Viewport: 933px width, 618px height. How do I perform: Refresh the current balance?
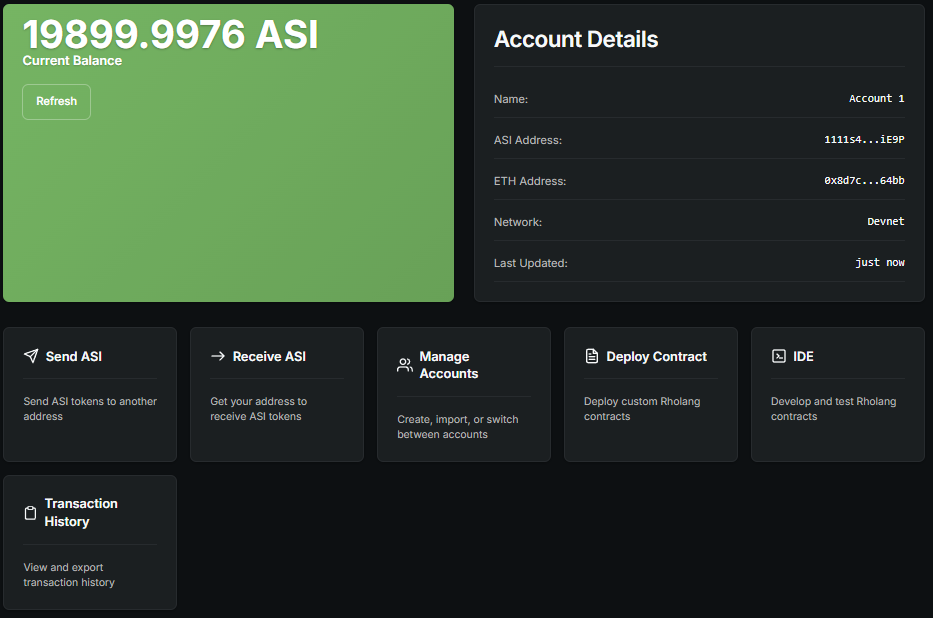click(56, 101)
